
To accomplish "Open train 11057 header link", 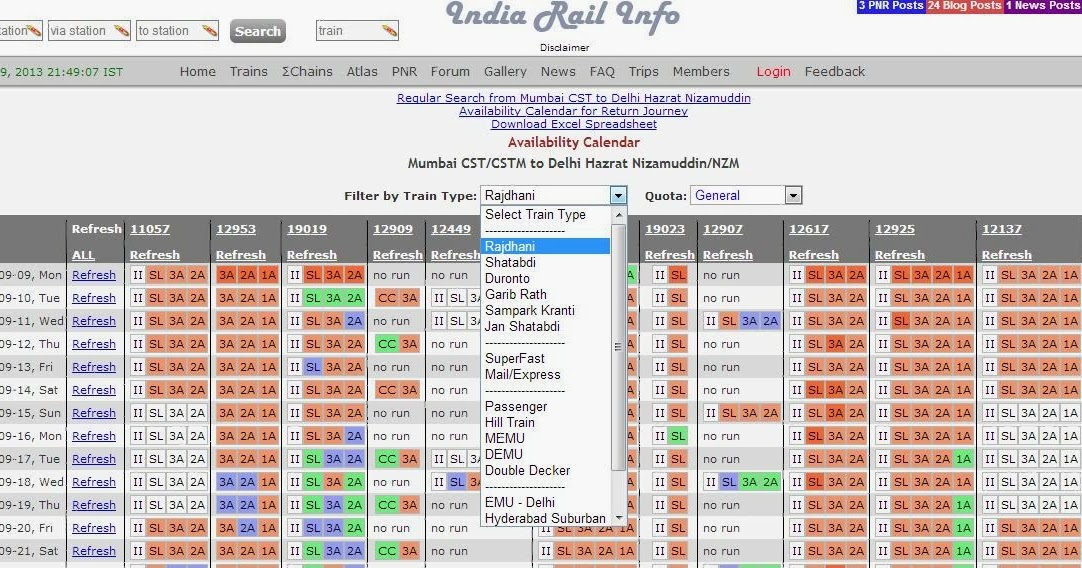I will point(150,229).
